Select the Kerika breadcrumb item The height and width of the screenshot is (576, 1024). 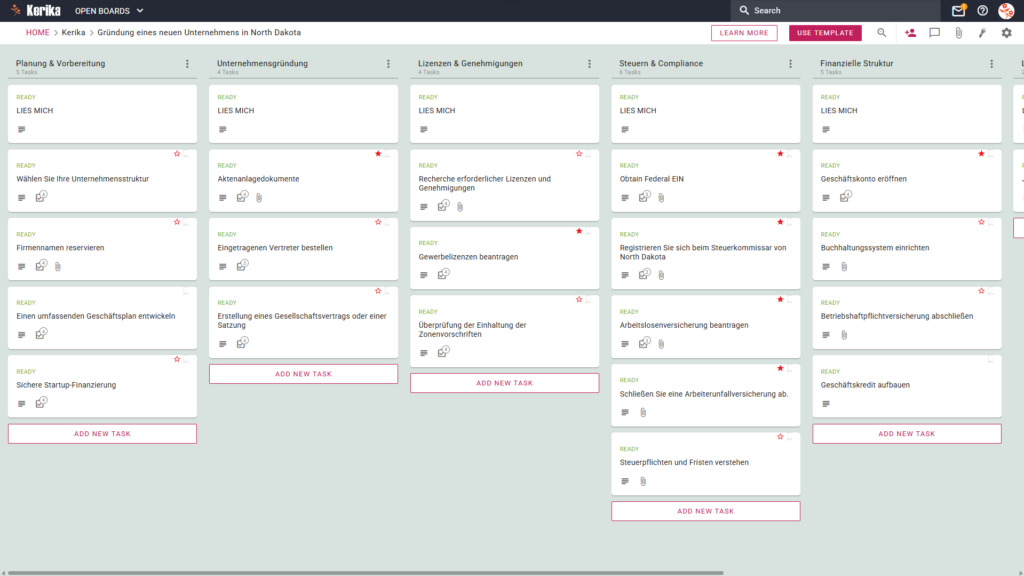[x=73, y=33]
